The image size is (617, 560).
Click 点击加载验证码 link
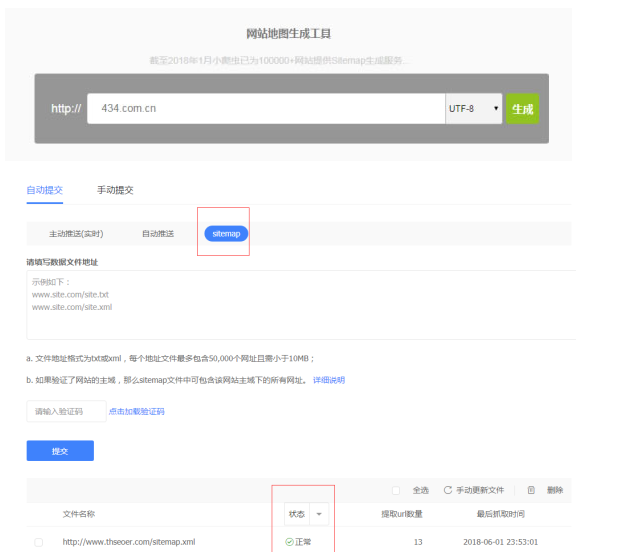point(136,411)
